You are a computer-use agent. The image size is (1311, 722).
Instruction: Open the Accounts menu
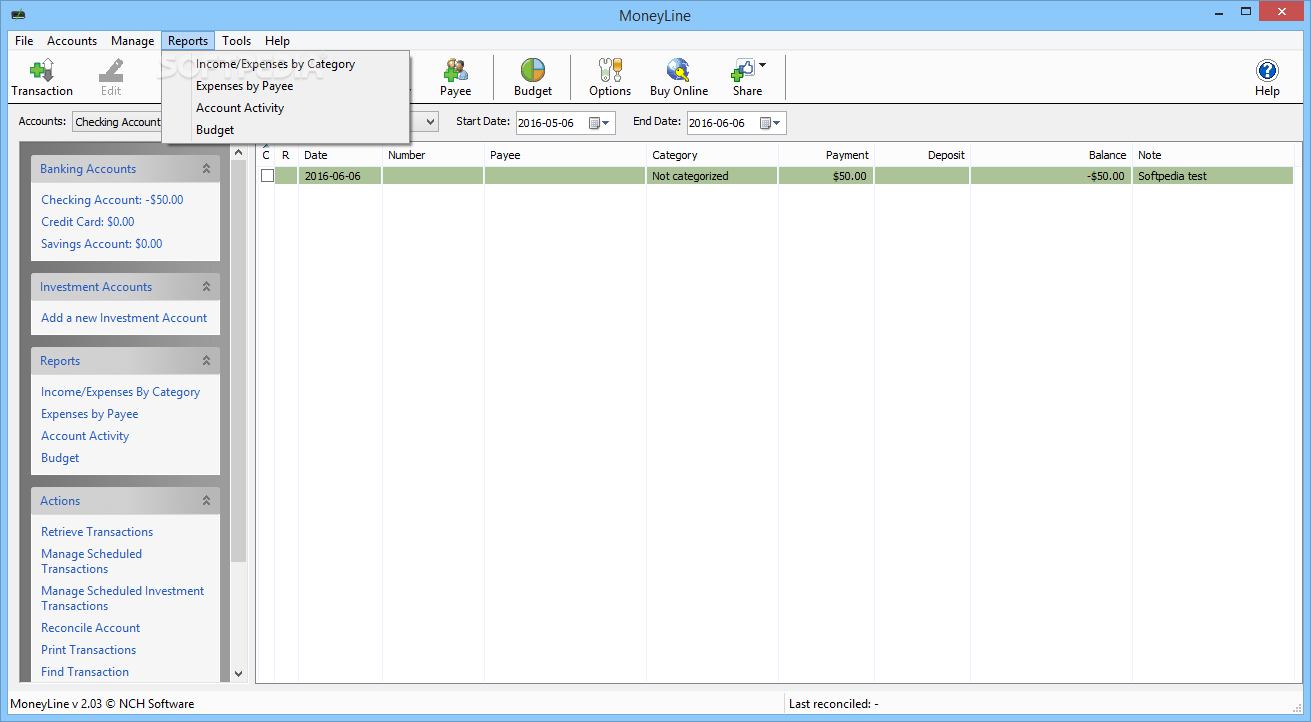coord(72,41)
